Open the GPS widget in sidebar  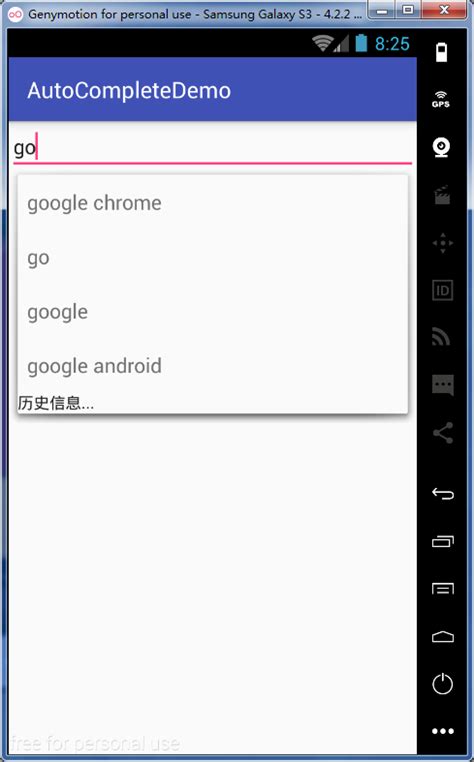[x=441, y=99]
